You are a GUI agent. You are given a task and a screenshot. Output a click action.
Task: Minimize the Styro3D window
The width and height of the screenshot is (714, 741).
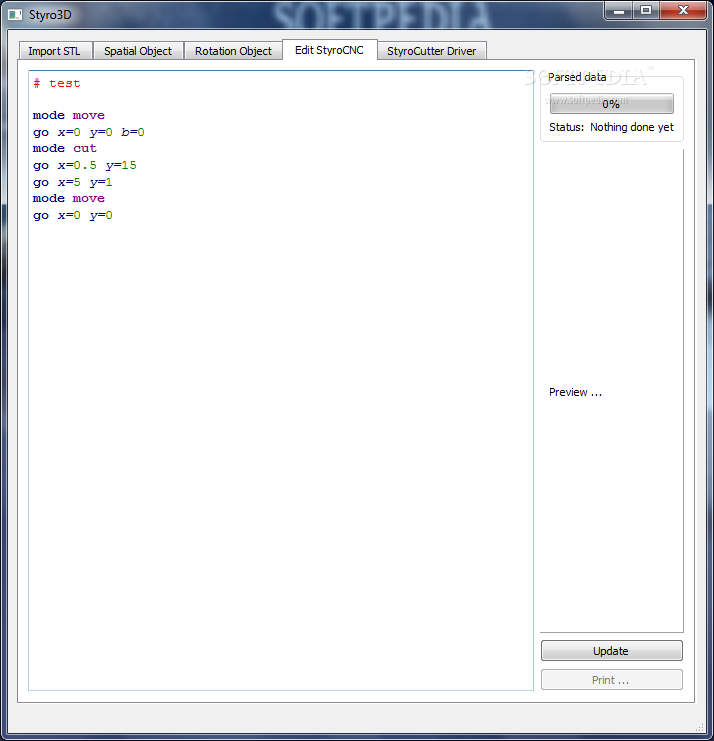pos(619,10)
